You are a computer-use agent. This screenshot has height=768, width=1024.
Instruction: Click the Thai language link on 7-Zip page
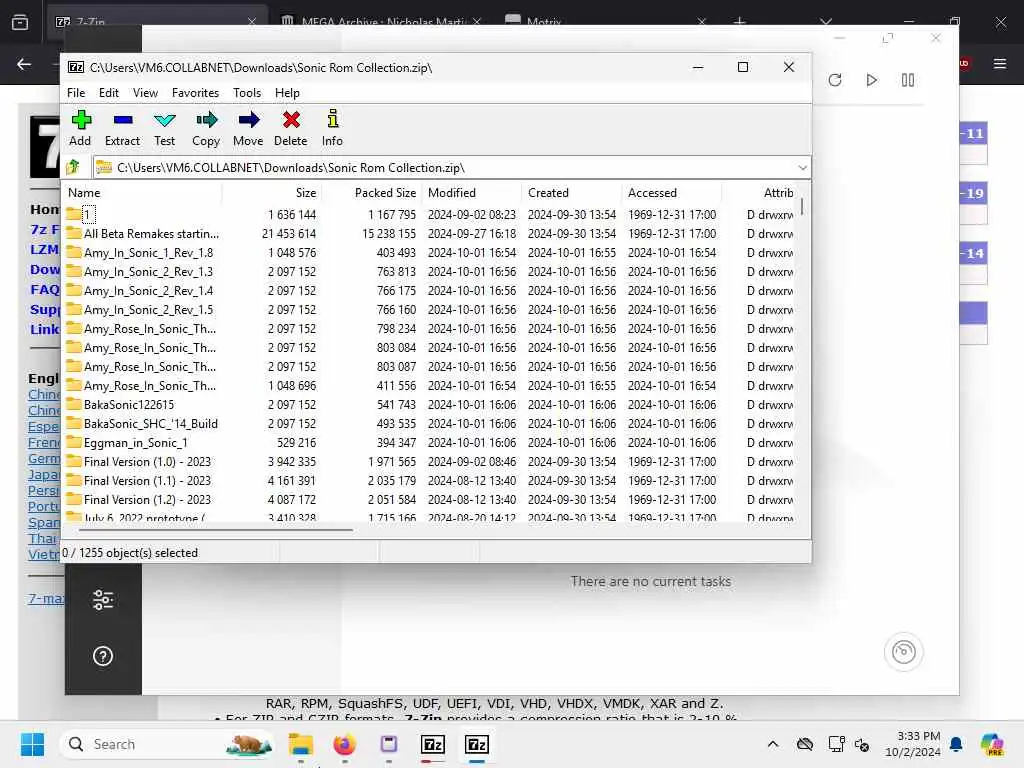coord(42,538)
